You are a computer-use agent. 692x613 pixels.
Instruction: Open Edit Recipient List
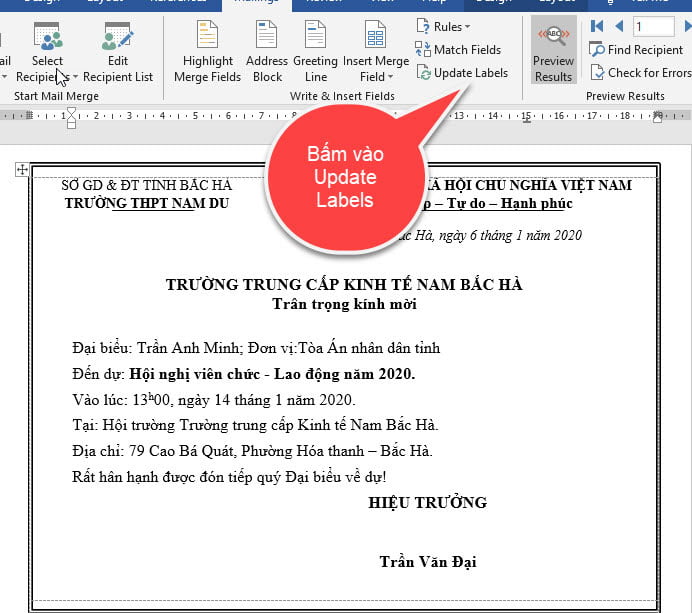[x=118, y=53]
